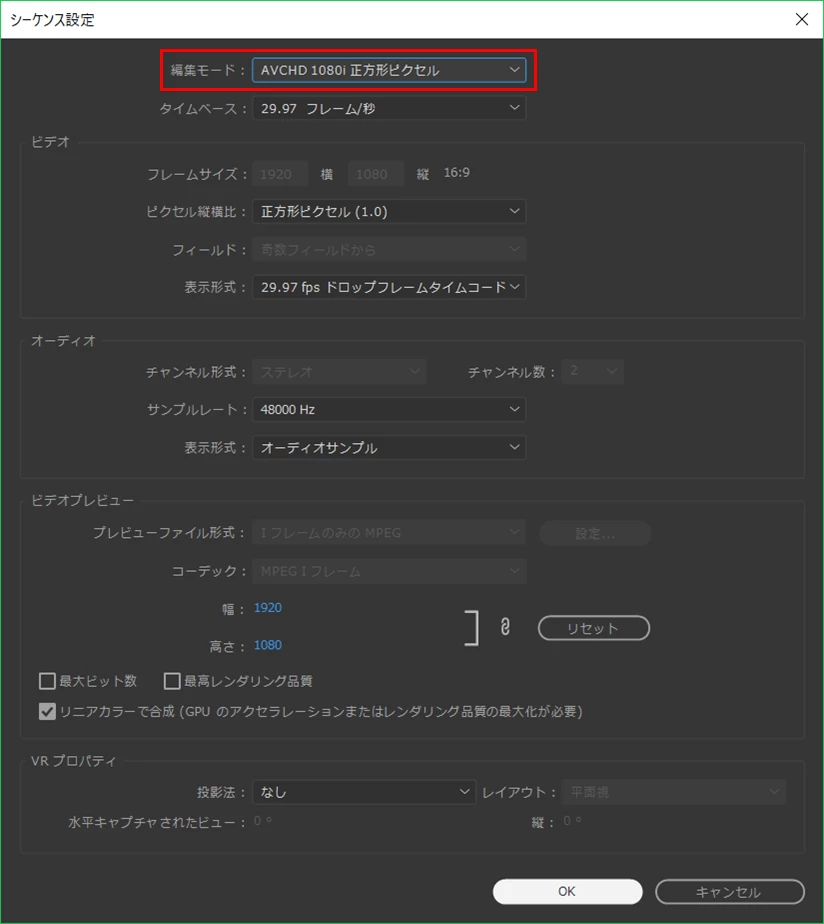Click the 16:9 aspect ratio text
This screenshot has height=924, width=824.
point(457,173)
